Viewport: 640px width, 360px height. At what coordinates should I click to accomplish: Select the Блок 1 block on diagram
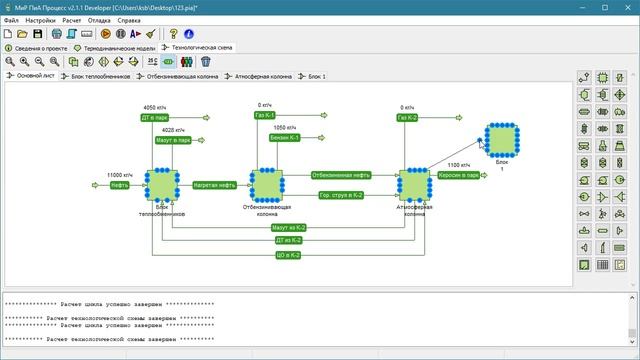[502, 140]
